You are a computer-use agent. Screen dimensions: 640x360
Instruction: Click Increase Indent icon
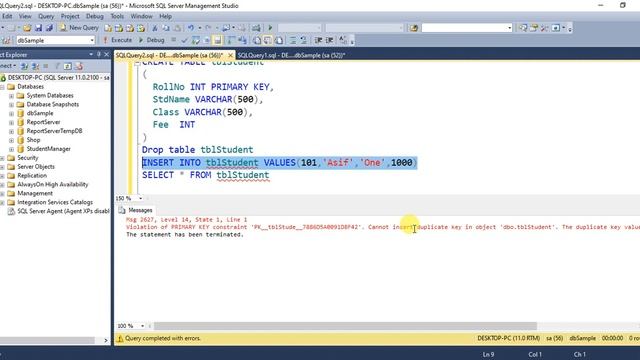point(329,40)
